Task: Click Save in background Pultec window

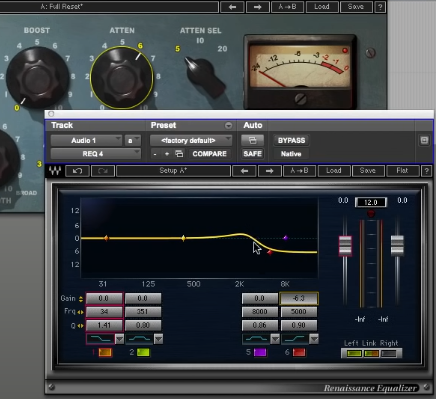Action: click(x=356, y=7)
